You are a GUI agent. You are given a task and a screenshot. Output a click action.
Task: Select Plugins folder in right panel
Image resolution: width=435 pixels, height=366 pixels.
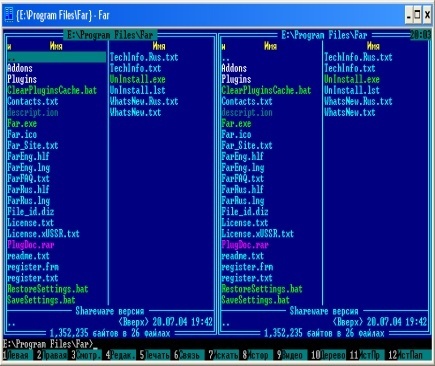pyautogui.click(x=236, y=79)
